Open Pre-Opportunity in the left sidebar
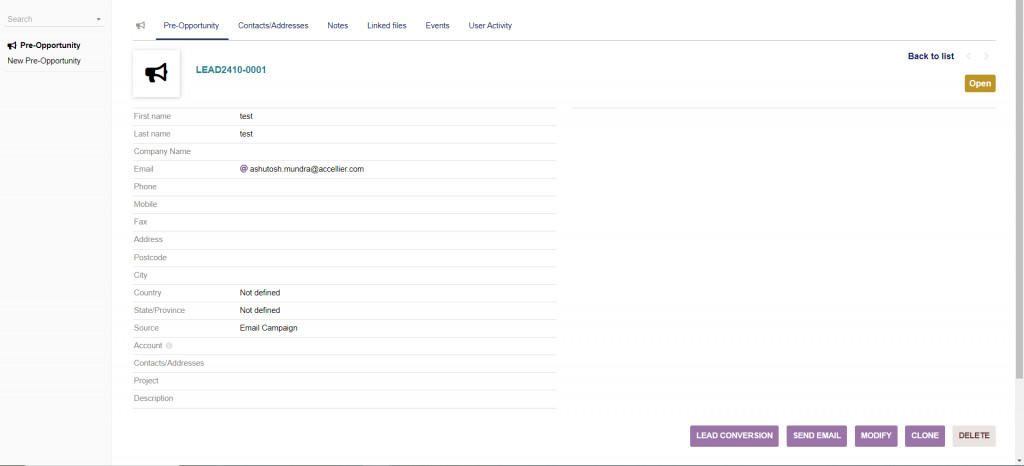This screenshot has height=466, width=1024. point(50,46)
